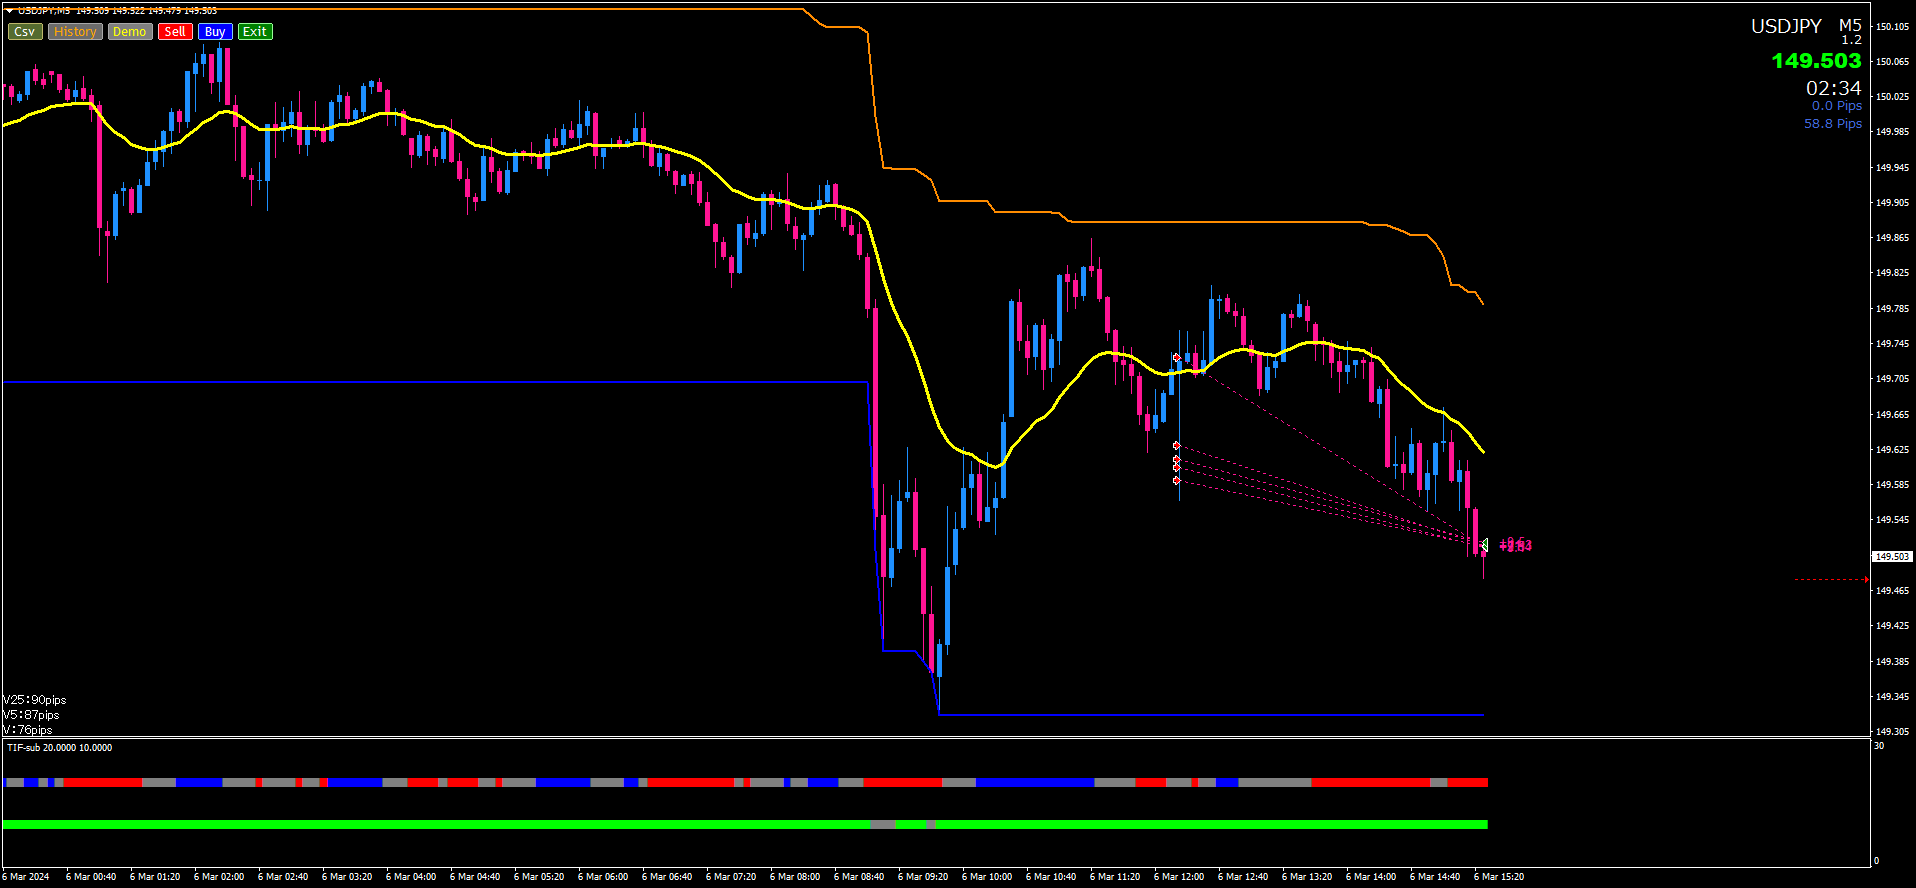The width and height of the screenshot is (1916, 888).
Task: Click the 6 Mar 10:00 time label
Action: click(x=987, y=877)
